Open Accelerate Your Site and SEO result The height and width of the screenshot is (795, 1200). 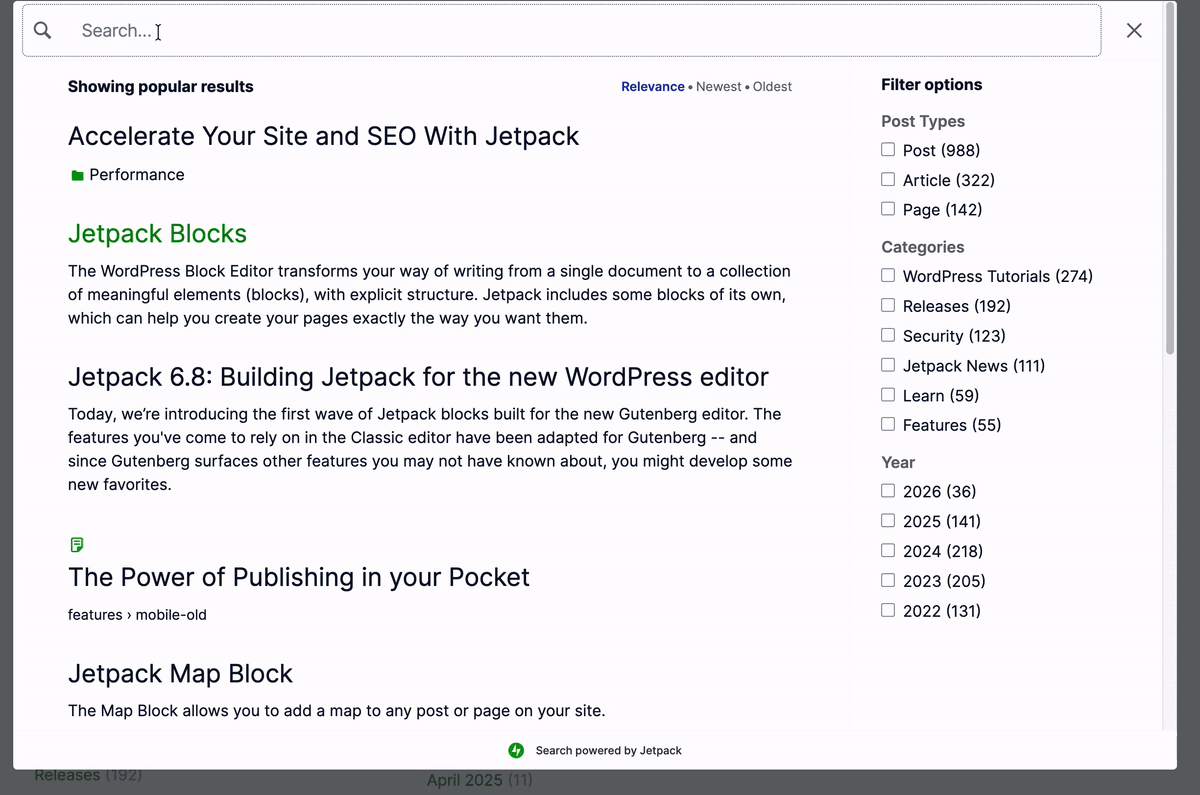point(323,136)
